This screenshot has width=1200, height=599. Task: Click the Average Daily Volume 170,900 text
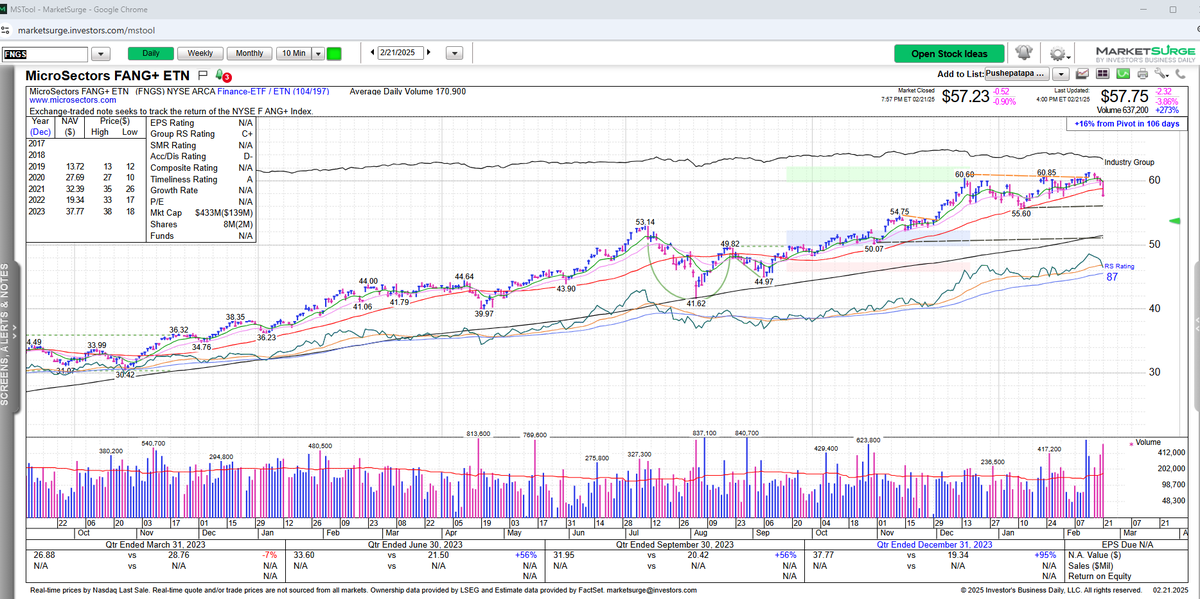pyautogui.click(x=408, y=91)
